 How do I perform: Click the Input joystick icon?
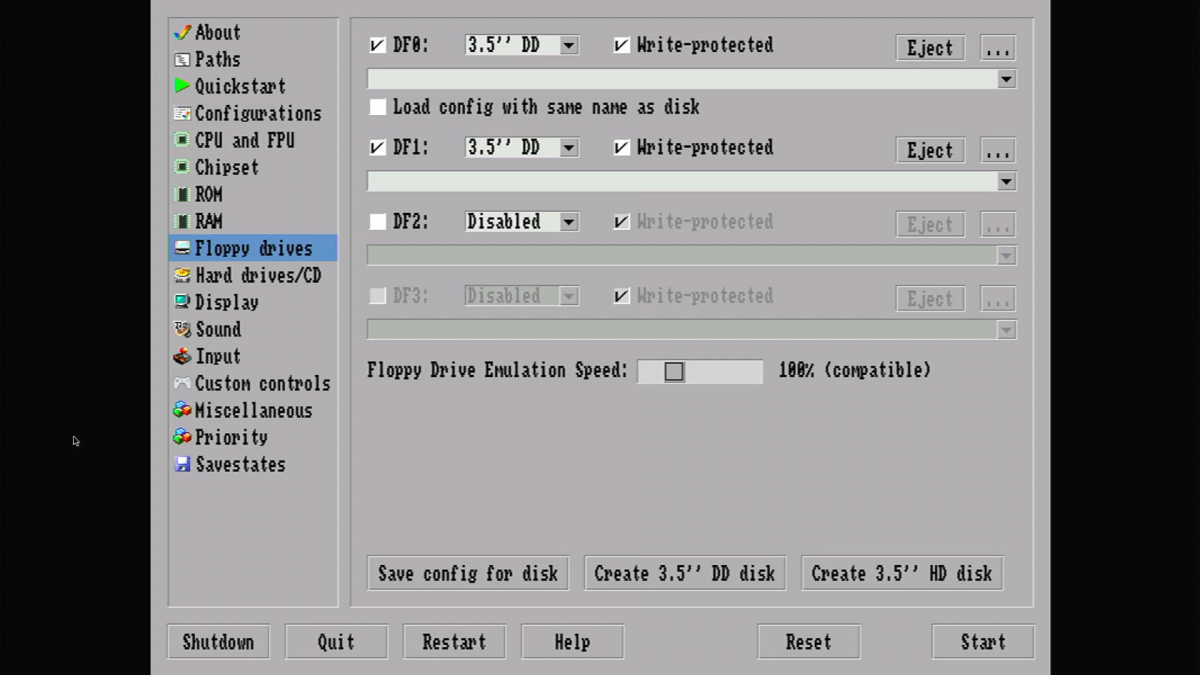click(x=182, y=356)
